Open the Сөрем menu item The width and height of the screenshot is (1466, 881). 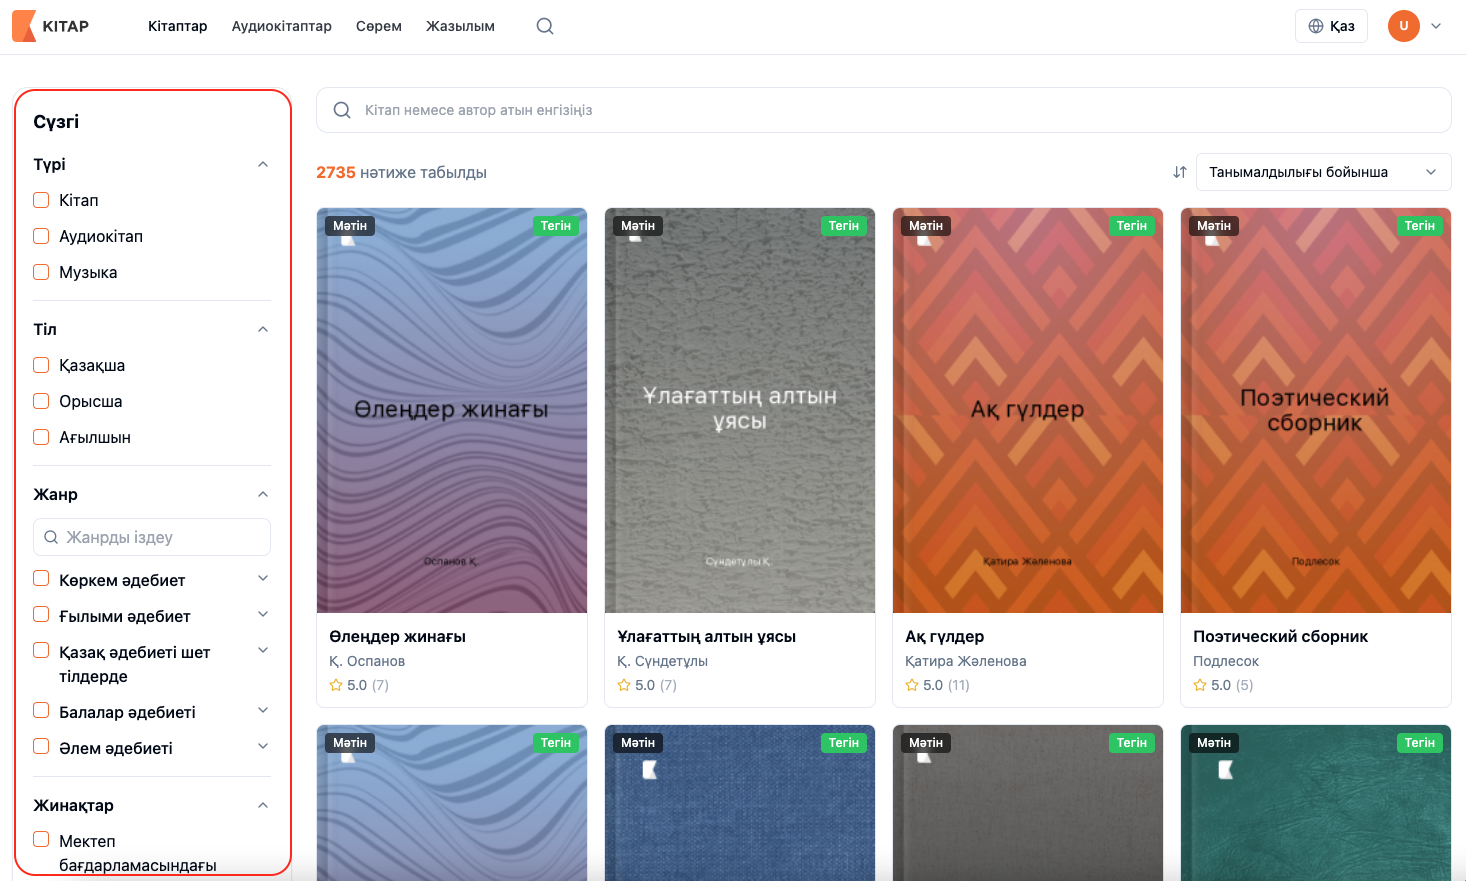[379, 26]
